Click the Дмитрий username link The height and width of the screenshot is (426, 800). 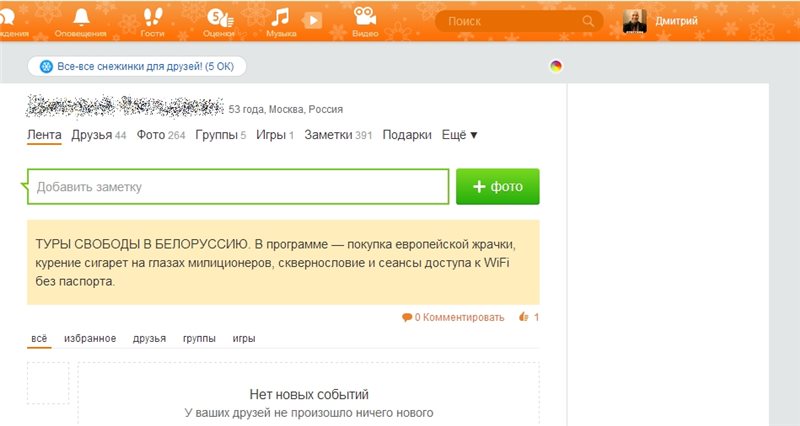tap(676, 21)
